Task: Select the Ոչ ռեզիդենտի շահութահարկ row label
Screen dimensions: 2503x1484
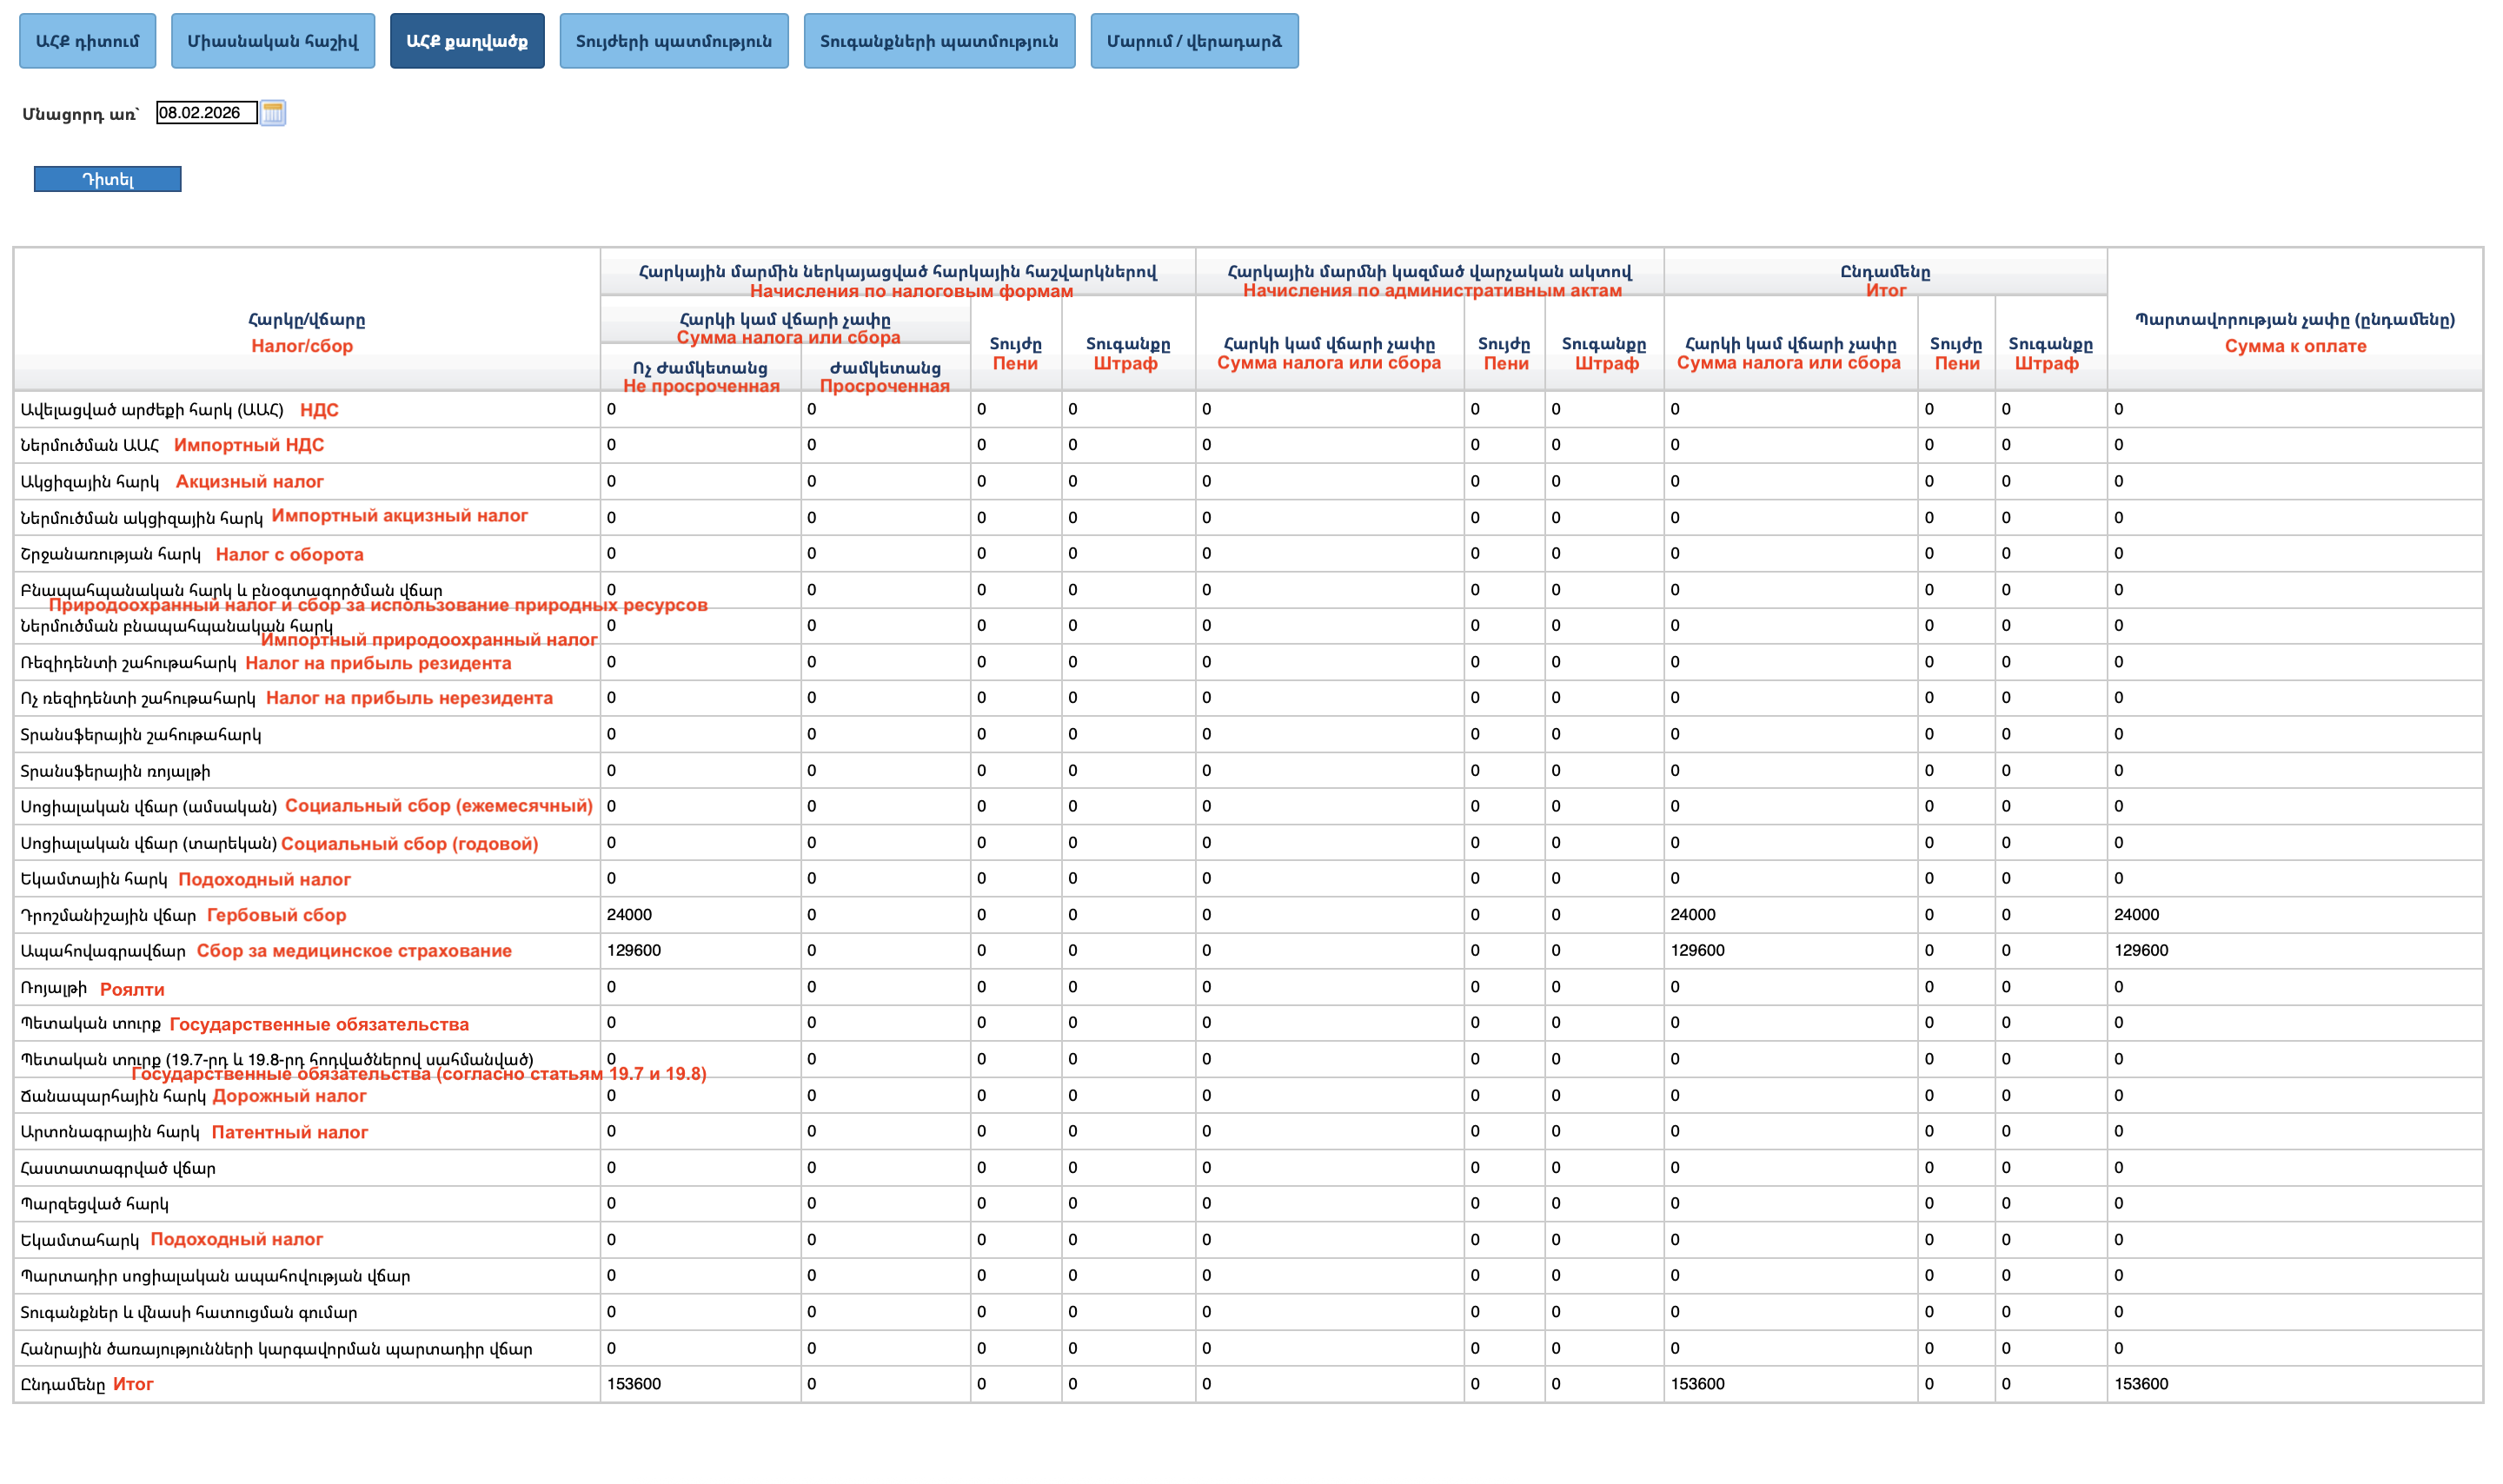Action: click(138, 699)
